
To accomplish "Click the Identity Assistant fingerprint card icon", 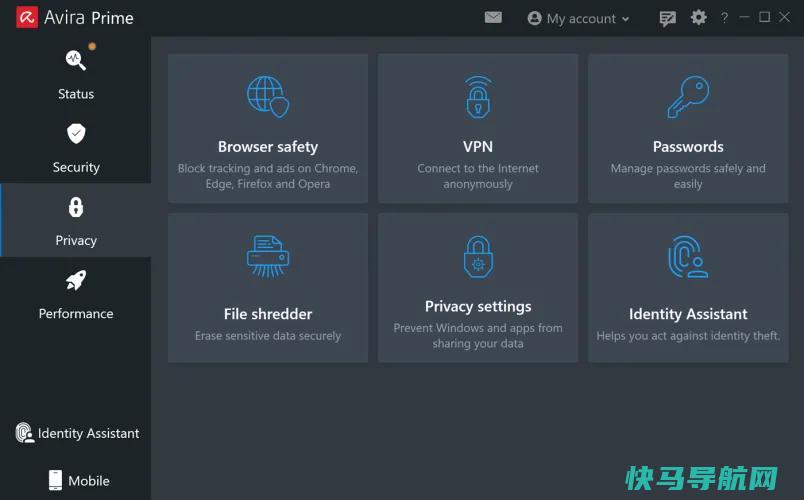I will [688, 256].
